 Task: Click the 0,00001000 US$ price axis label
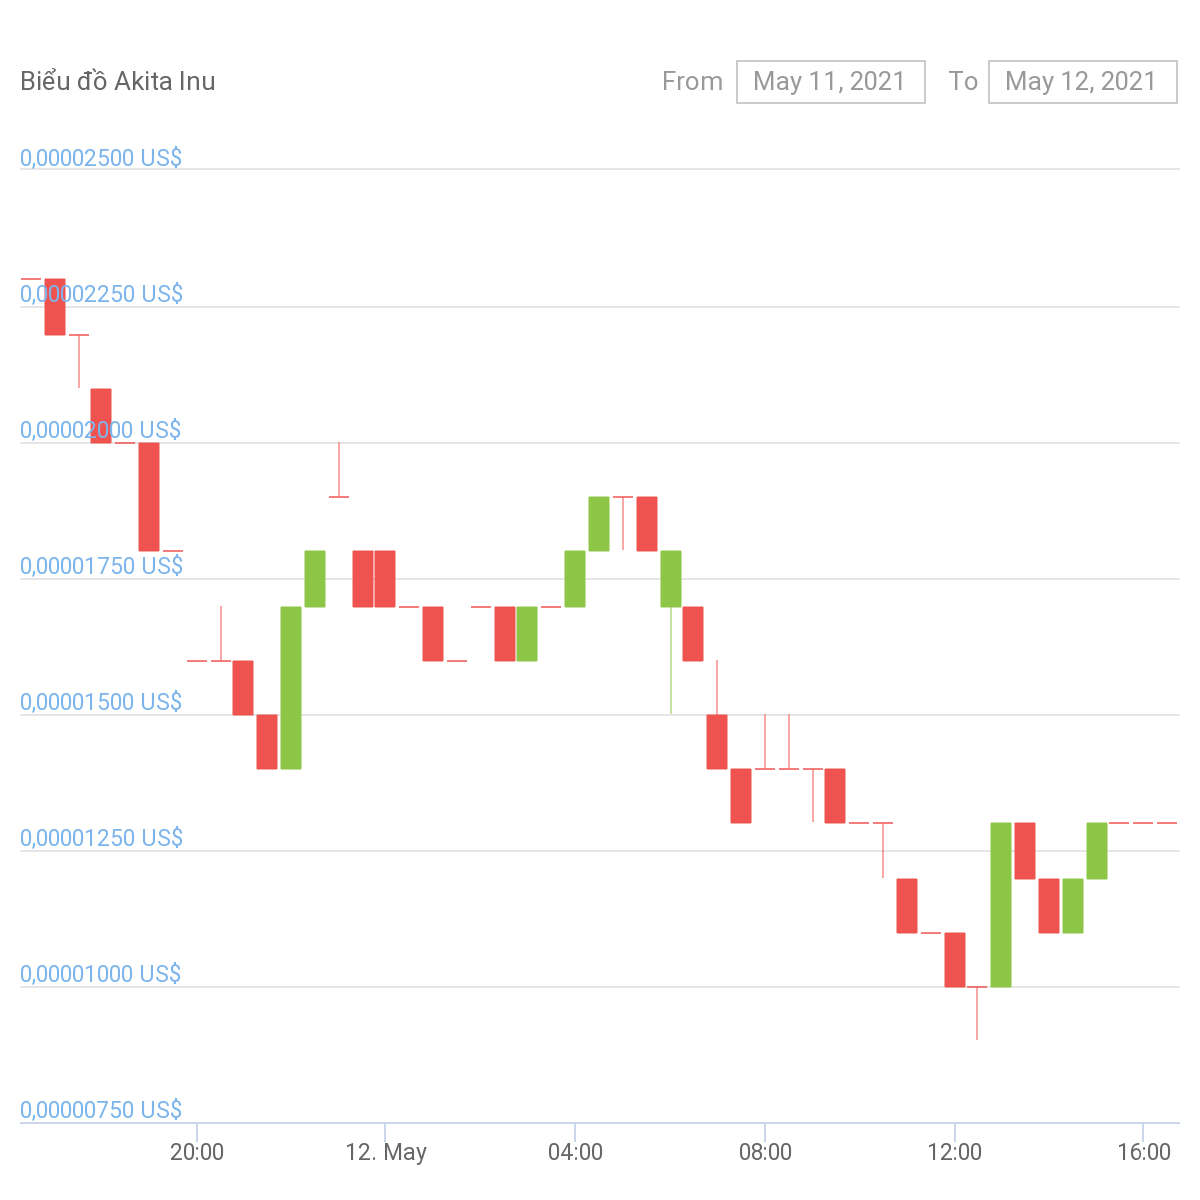pyautogui.click(x=101, y=974)
